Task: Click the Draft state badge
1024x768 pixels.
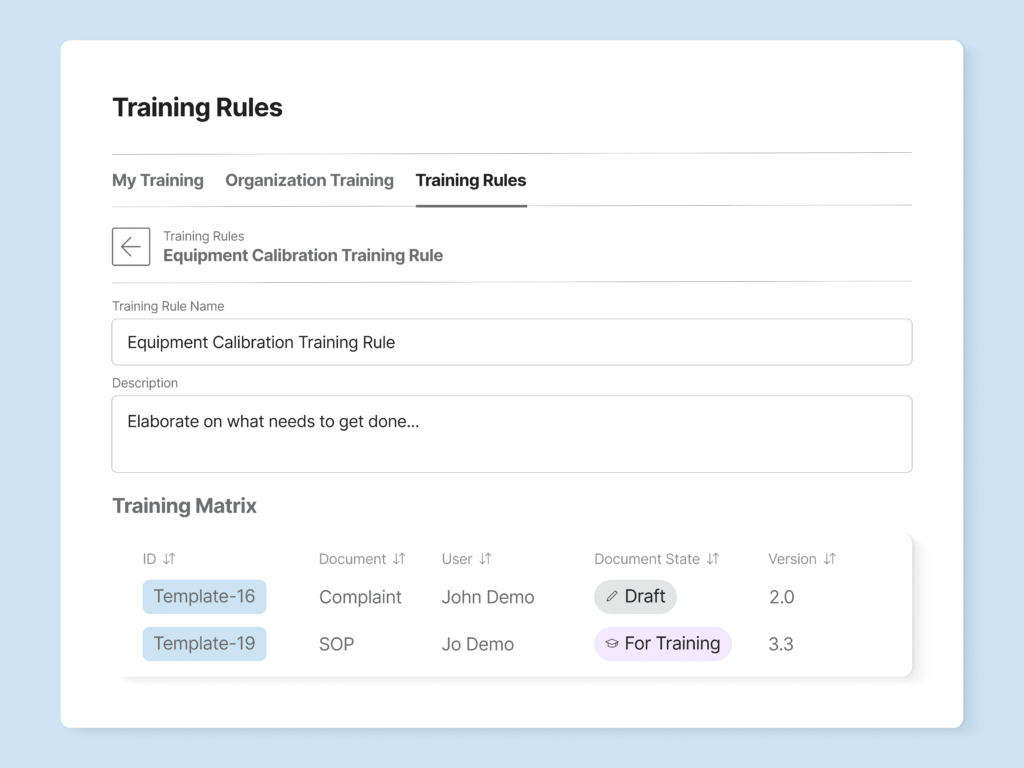Action: tap(636, 597)
